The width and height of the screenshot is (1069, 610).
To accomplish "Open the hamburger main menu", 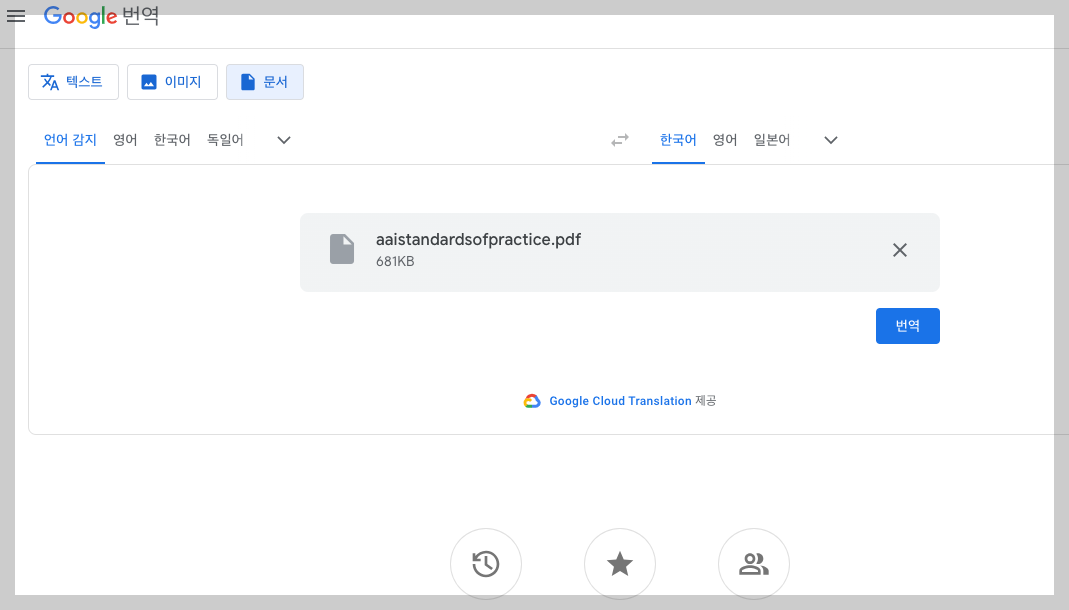I will click(16, 16).
